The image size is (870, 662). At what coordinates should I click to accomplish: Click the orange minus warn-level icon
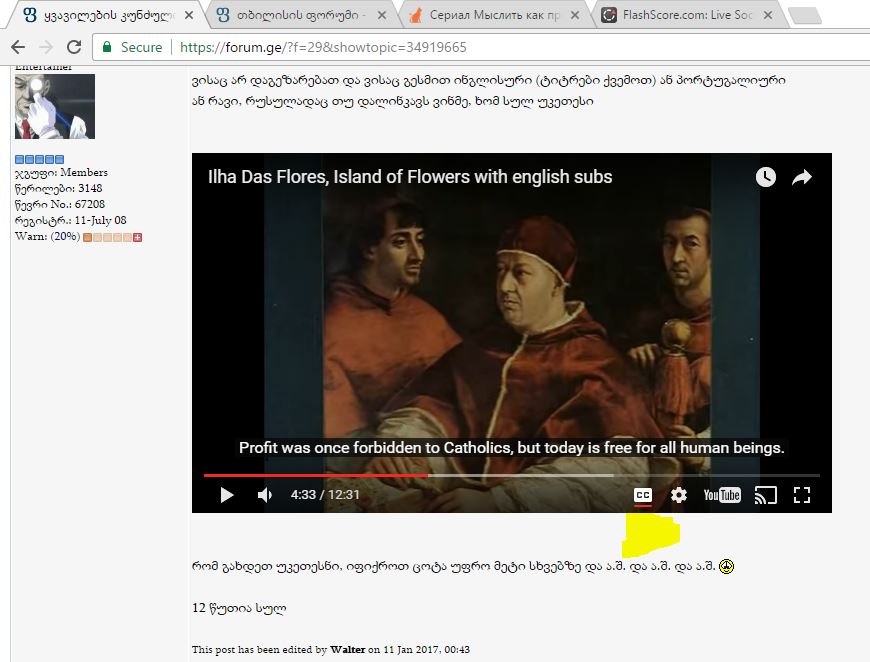point(87,237)
